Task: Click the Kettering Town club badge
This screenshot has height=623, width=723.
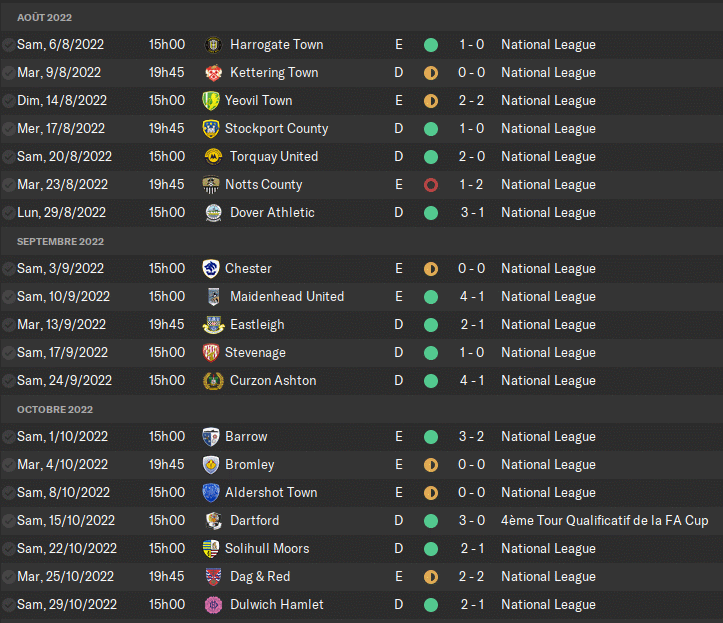Action: click(212, 73)
